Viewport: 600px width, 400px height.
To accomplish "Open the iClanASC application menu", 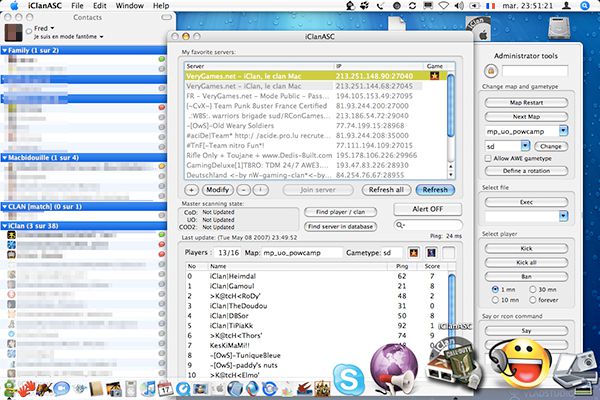I will [x=45, y=6].
